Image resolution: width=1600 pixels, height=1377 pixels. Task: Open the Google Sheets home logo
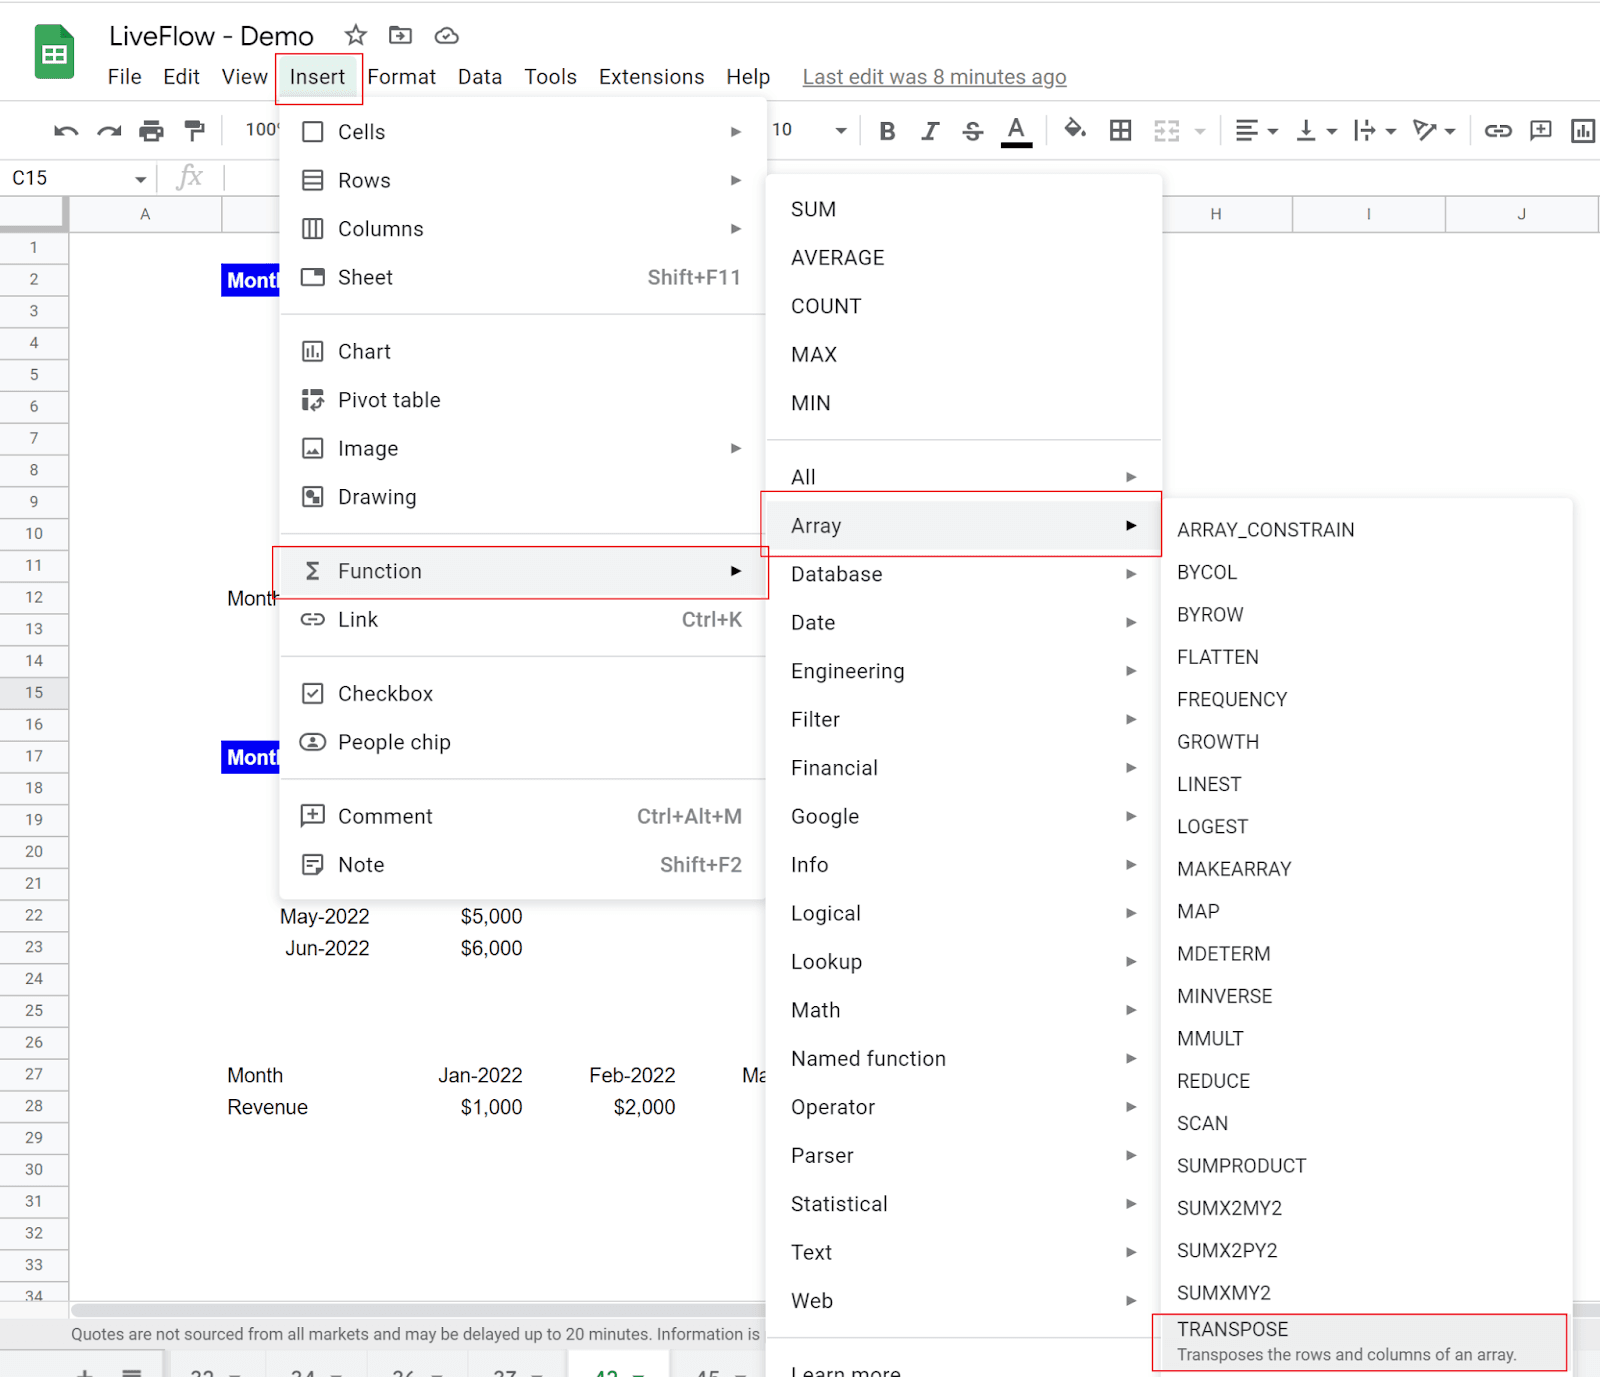(x=55, y=51)
